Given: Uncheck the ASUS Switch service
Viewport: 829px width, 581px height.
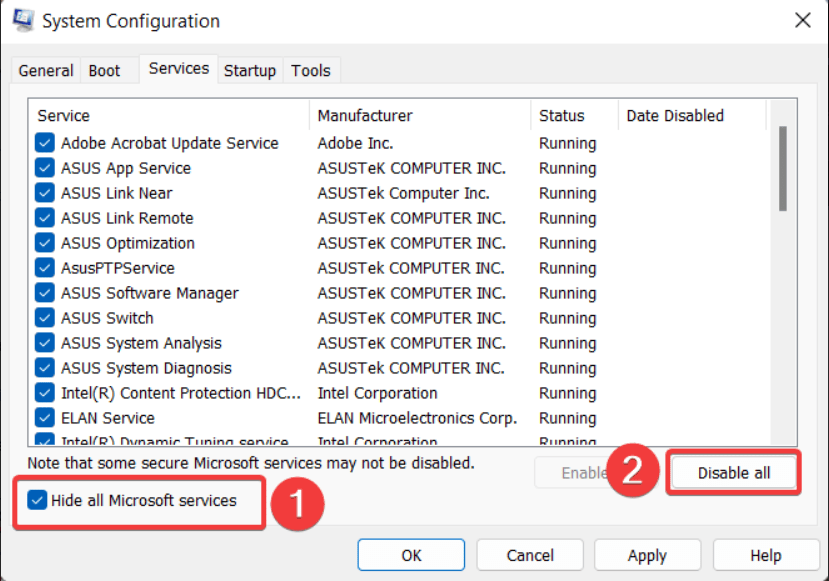Looking at the screenshot, I should [43, 318].
